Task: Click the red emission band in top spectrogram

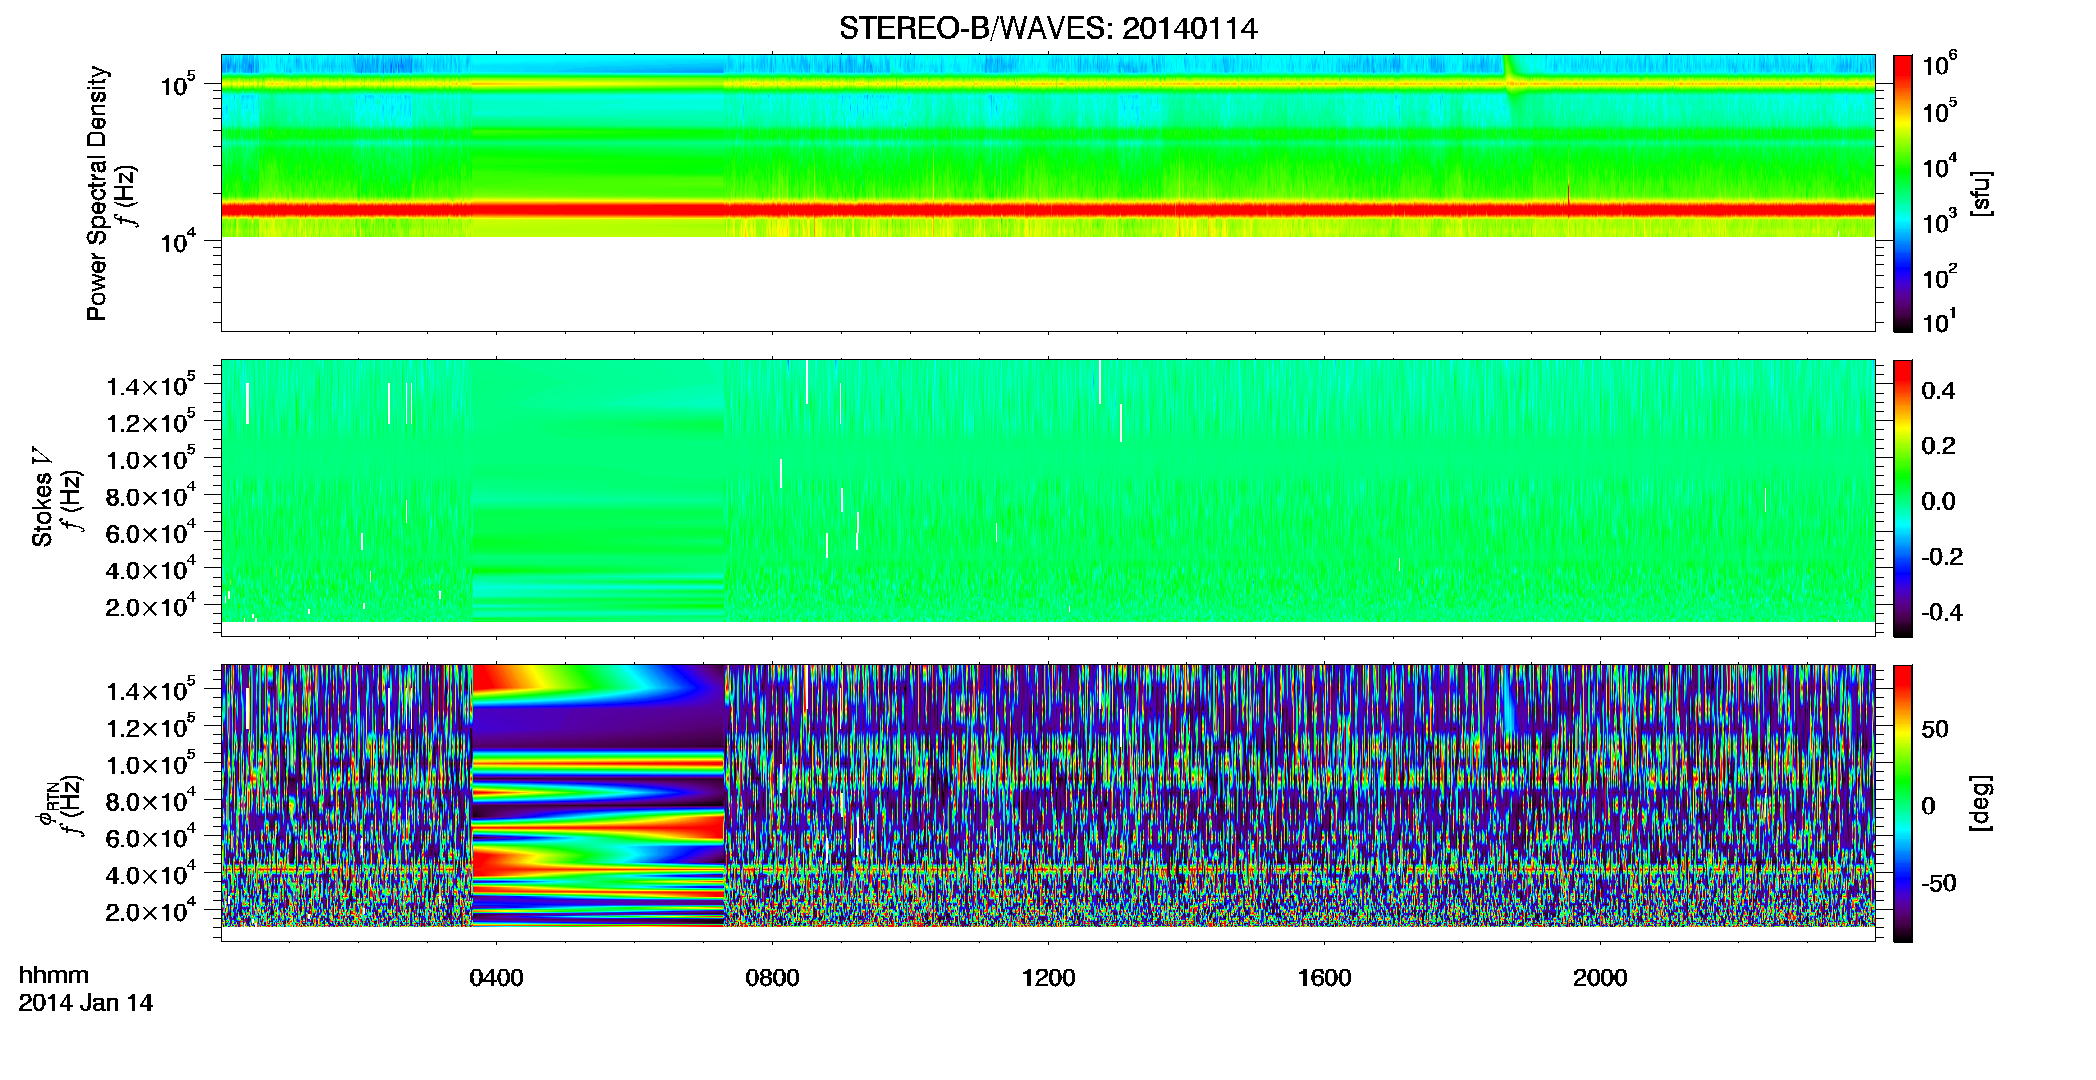Action: tap(1047, 210)
